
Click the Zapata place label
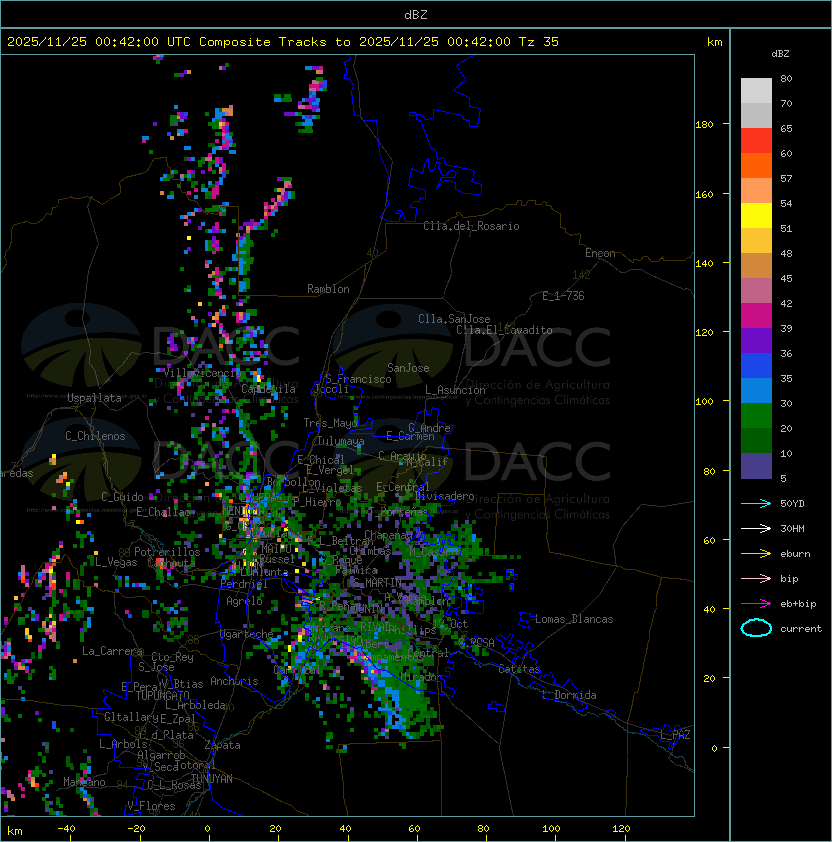[222, 745]
